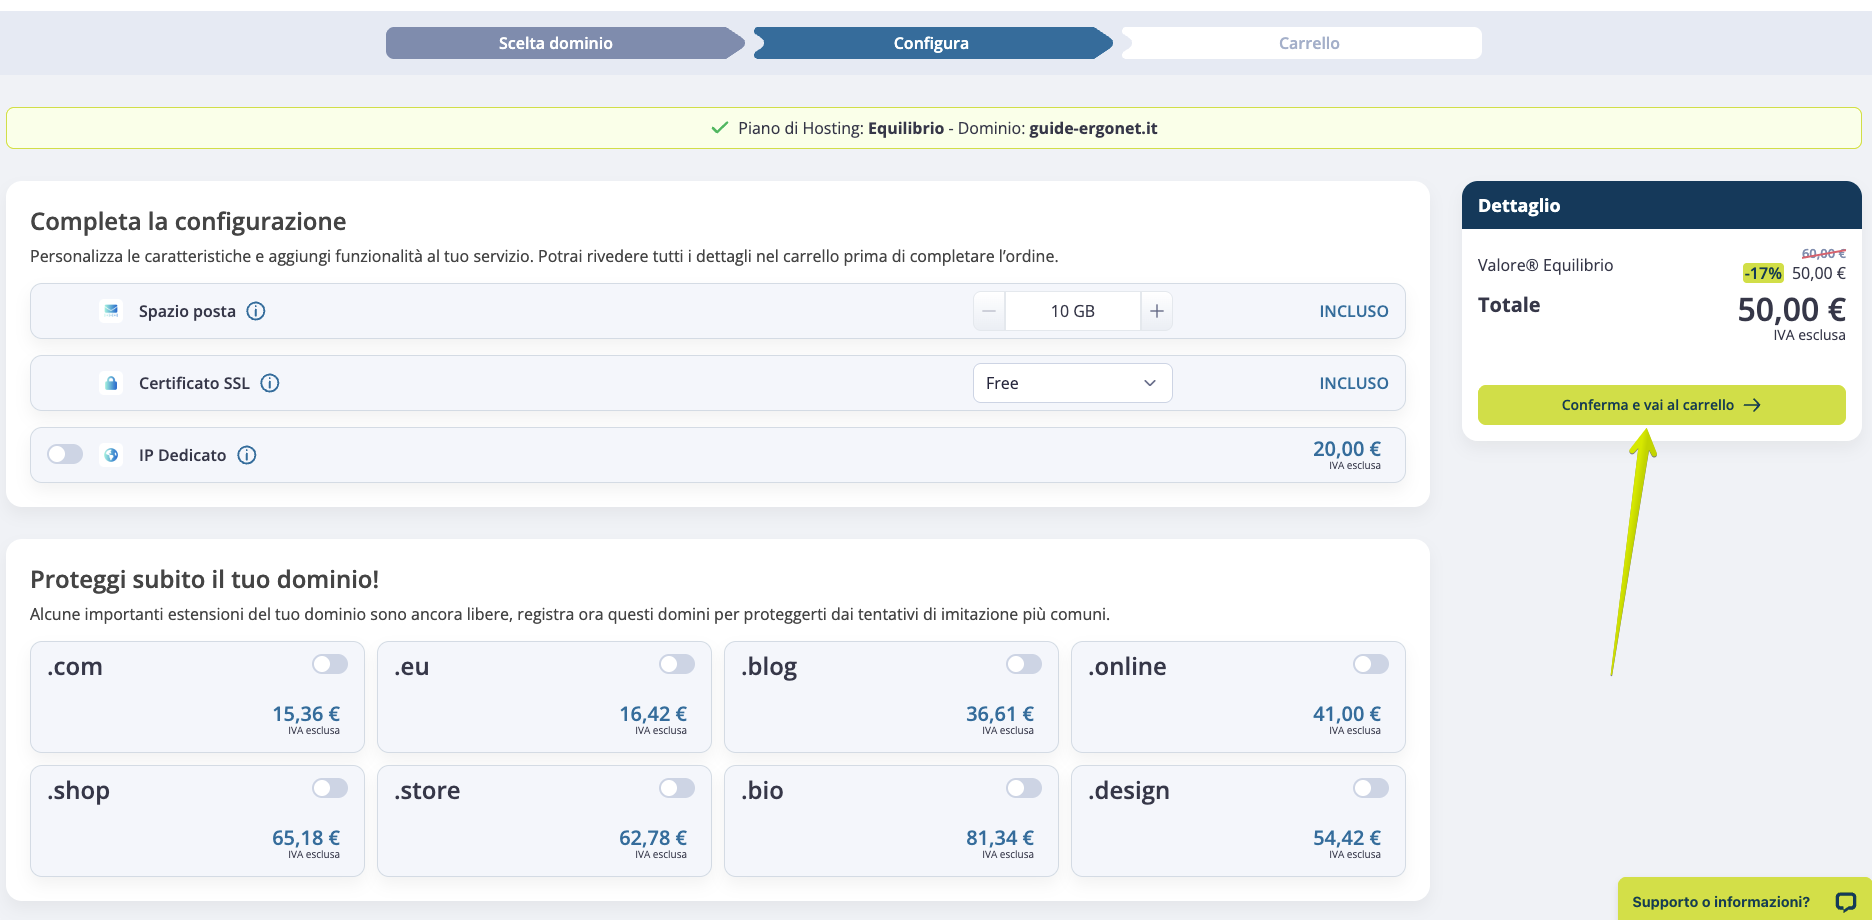Click the padlock icon of Certificato SSL

point(111,383)
